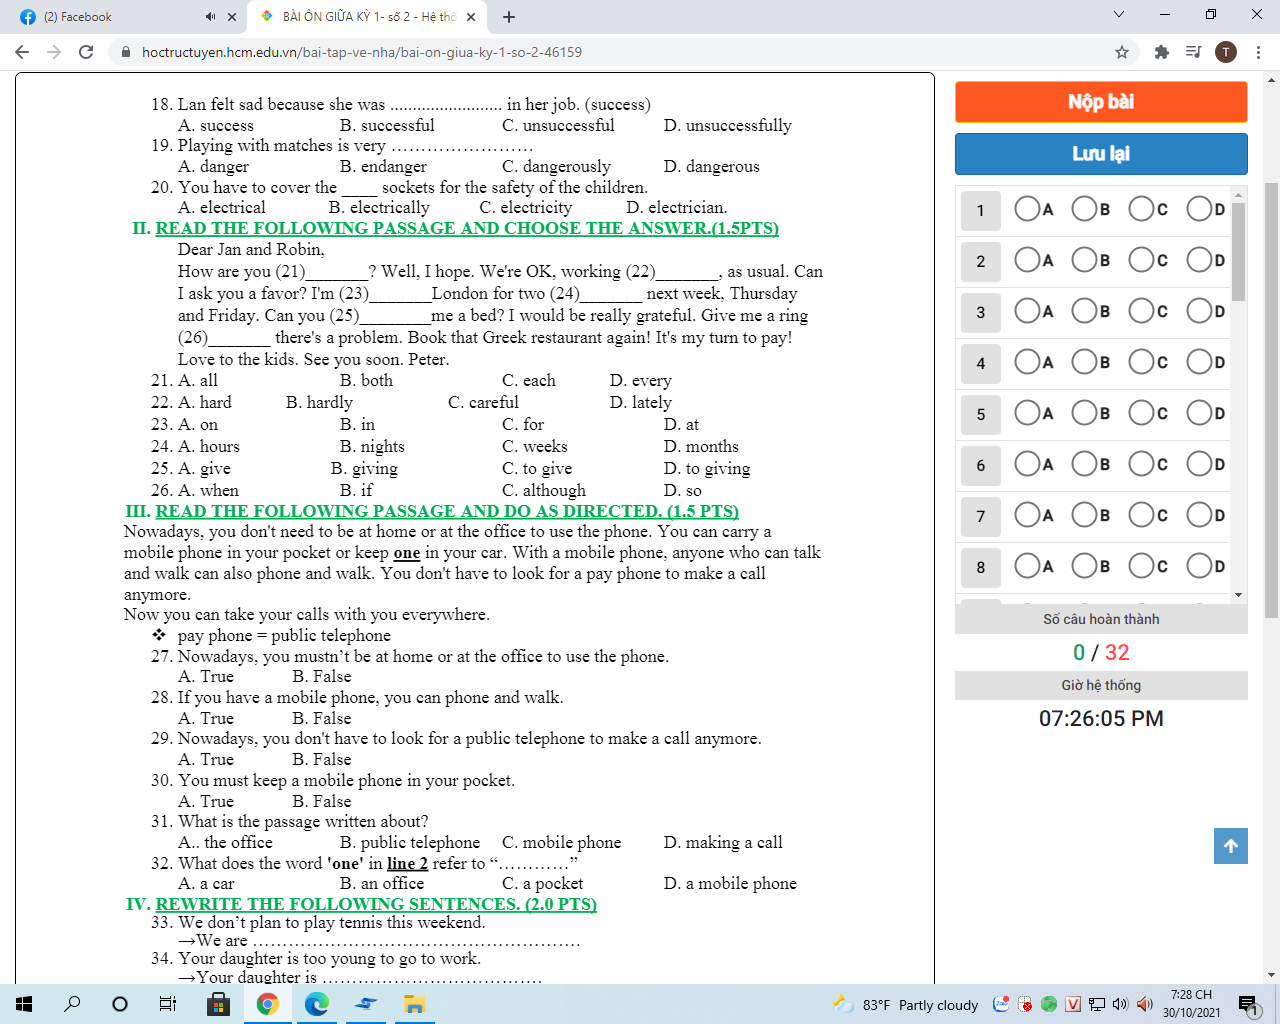The width and height of the screenshot is (1280, 1024).
Task: Open File Explorer from the taskbar
Action: pyautogui.click(x=414, y=1004)
